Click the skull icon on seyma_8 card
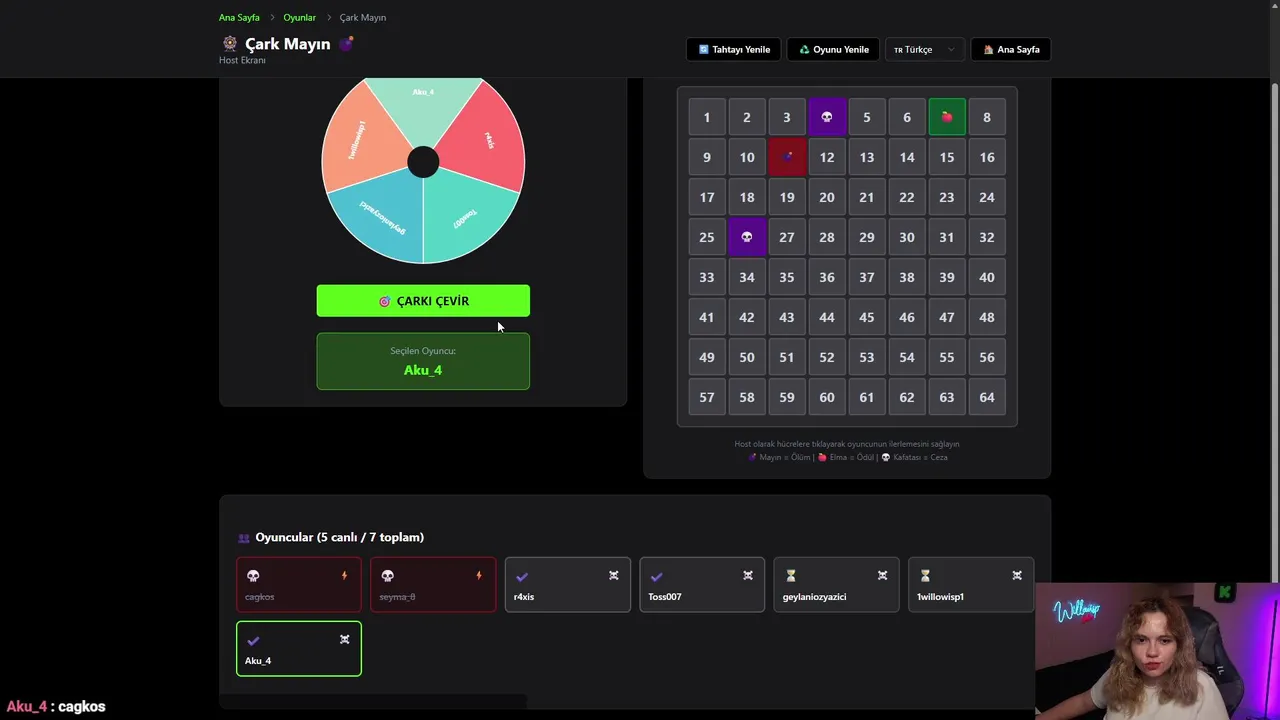Screen dimensions: 1280x720 coord(387,576)
